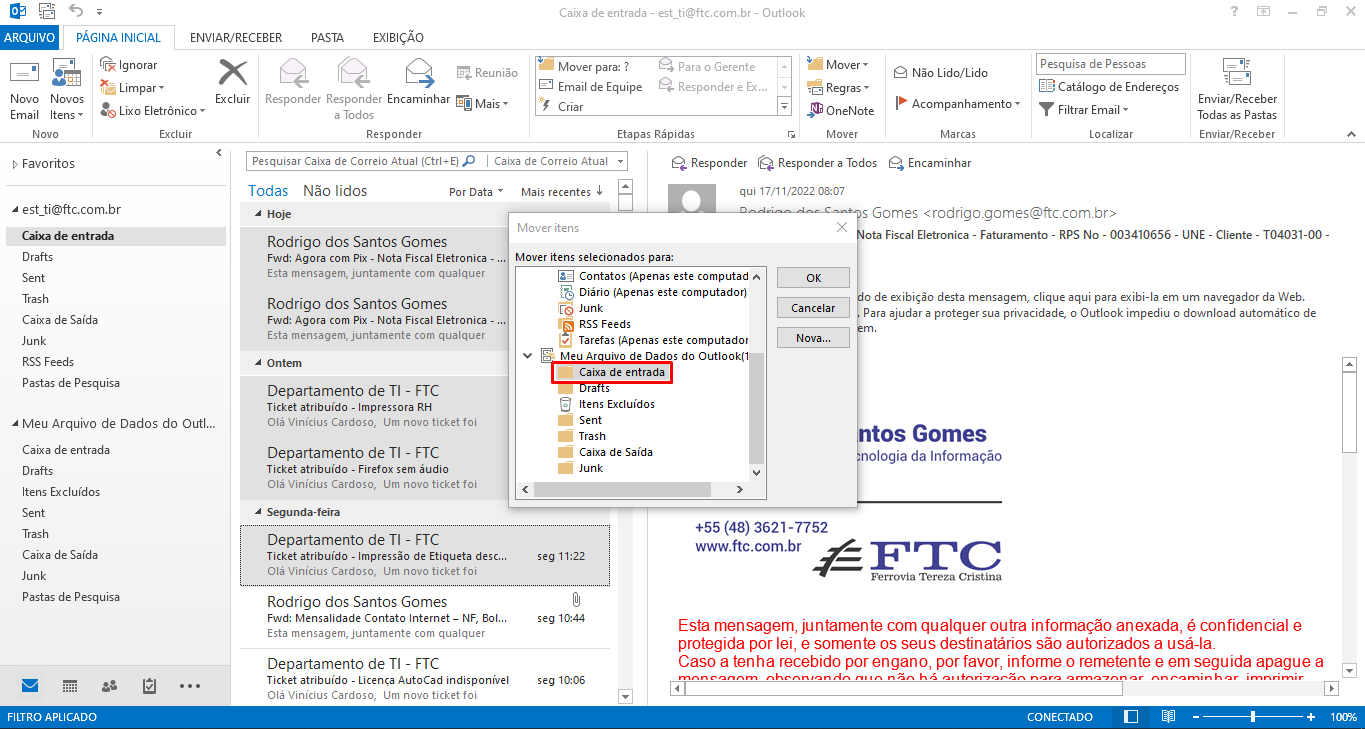This screenshot has width=1365, height=729.
Task: Open Lixo Eletrônico junk options
Action: [152, 111]
